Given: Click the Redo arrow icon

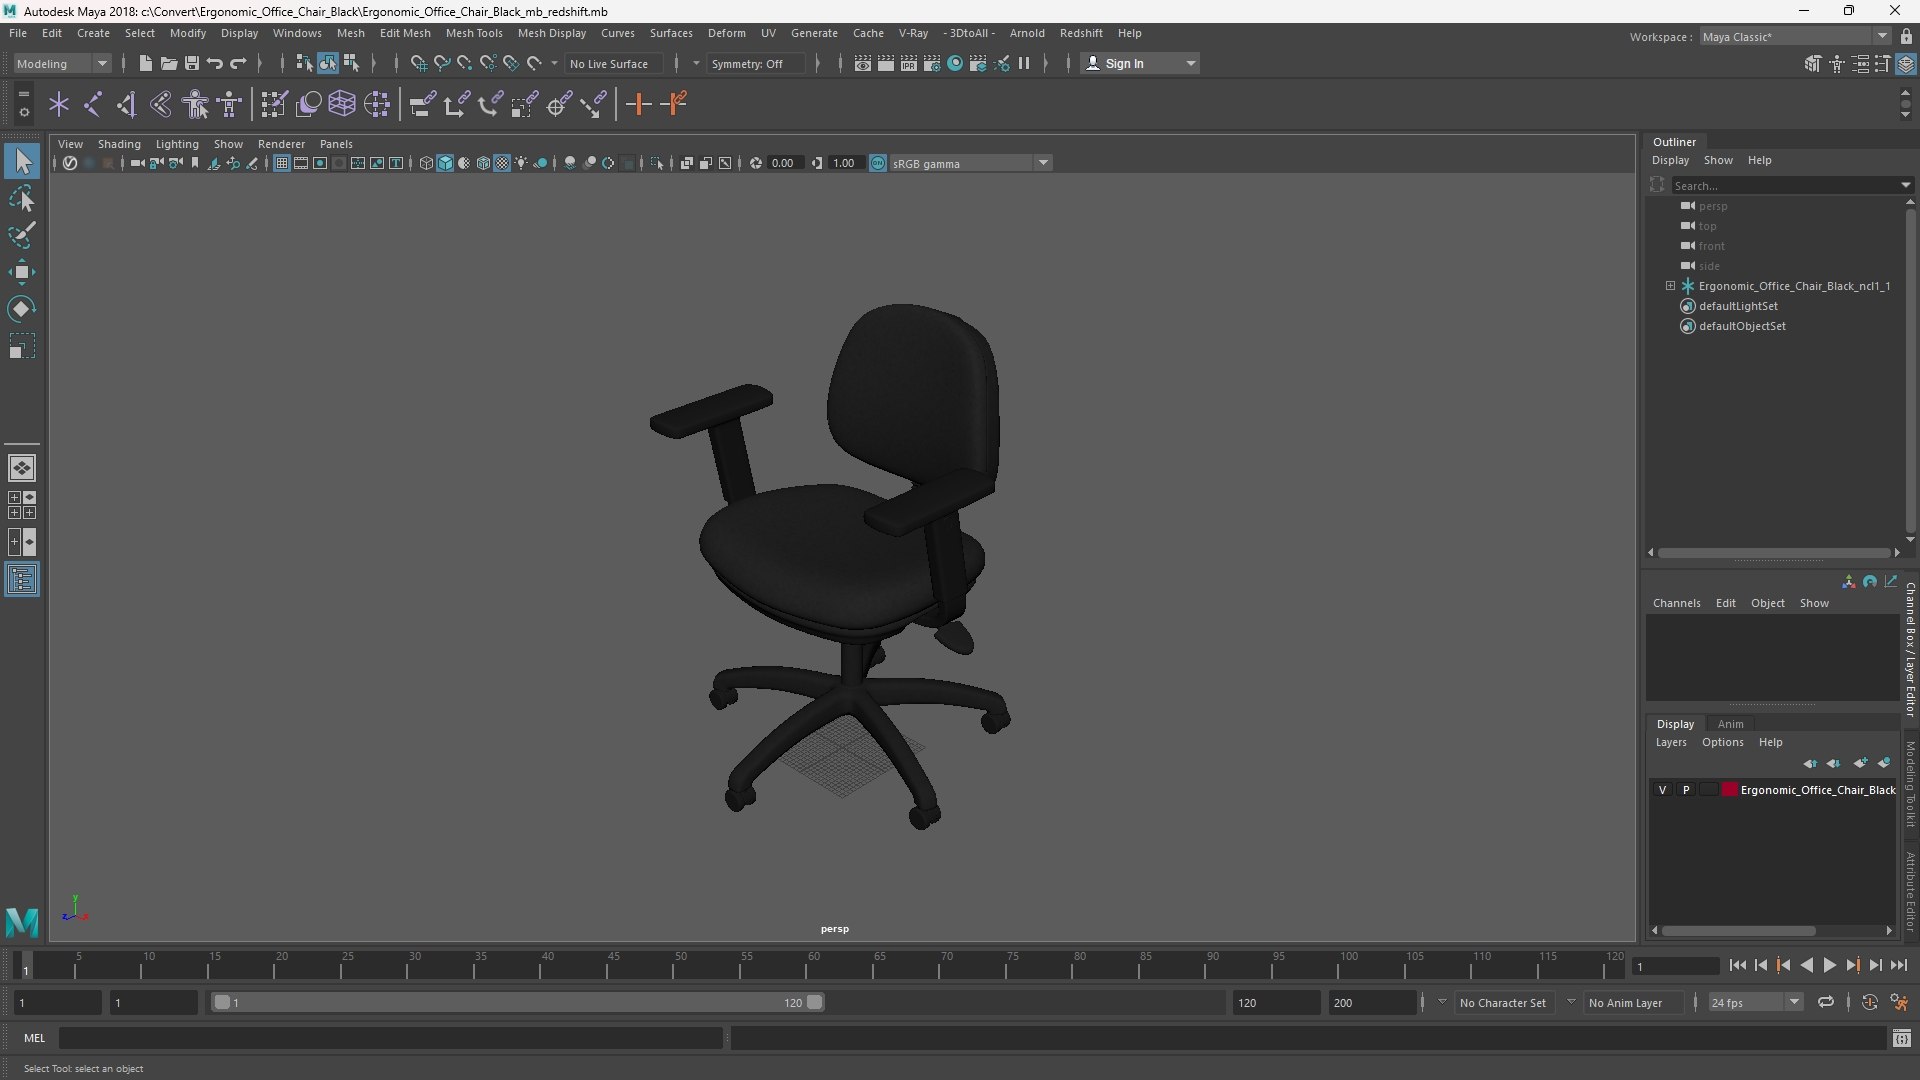Looking at the screenshot, I should 238,63.
